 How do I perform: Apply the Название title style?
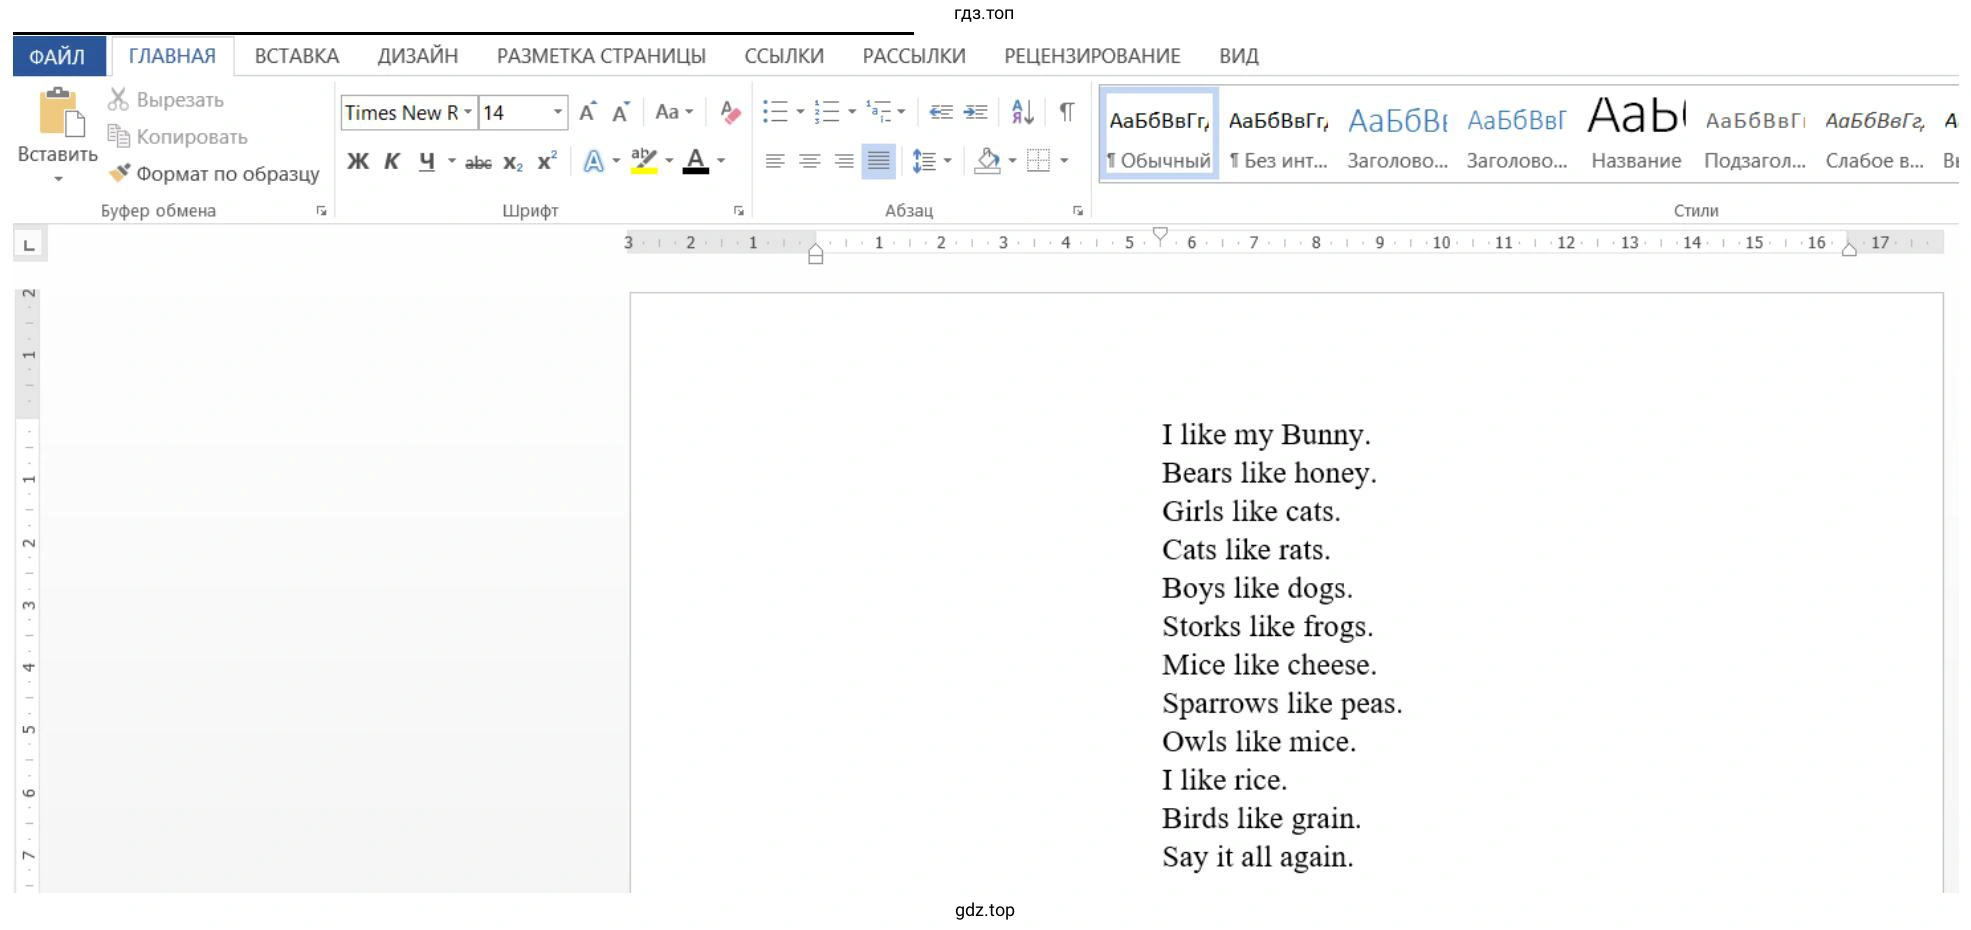click(x=1636, y=134)
